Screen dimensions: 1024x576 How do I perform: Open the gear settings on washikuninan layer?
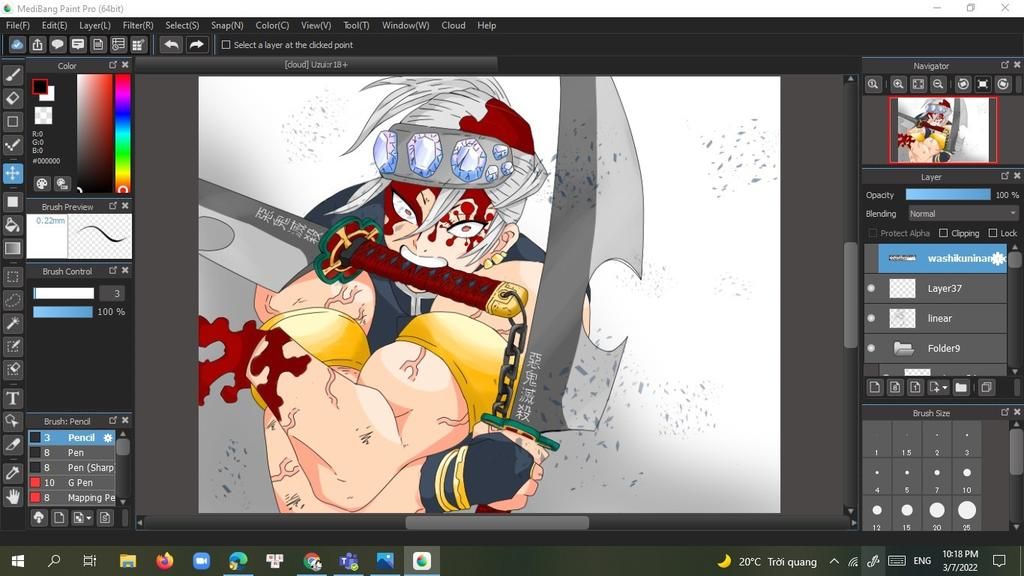click(999, 259)
